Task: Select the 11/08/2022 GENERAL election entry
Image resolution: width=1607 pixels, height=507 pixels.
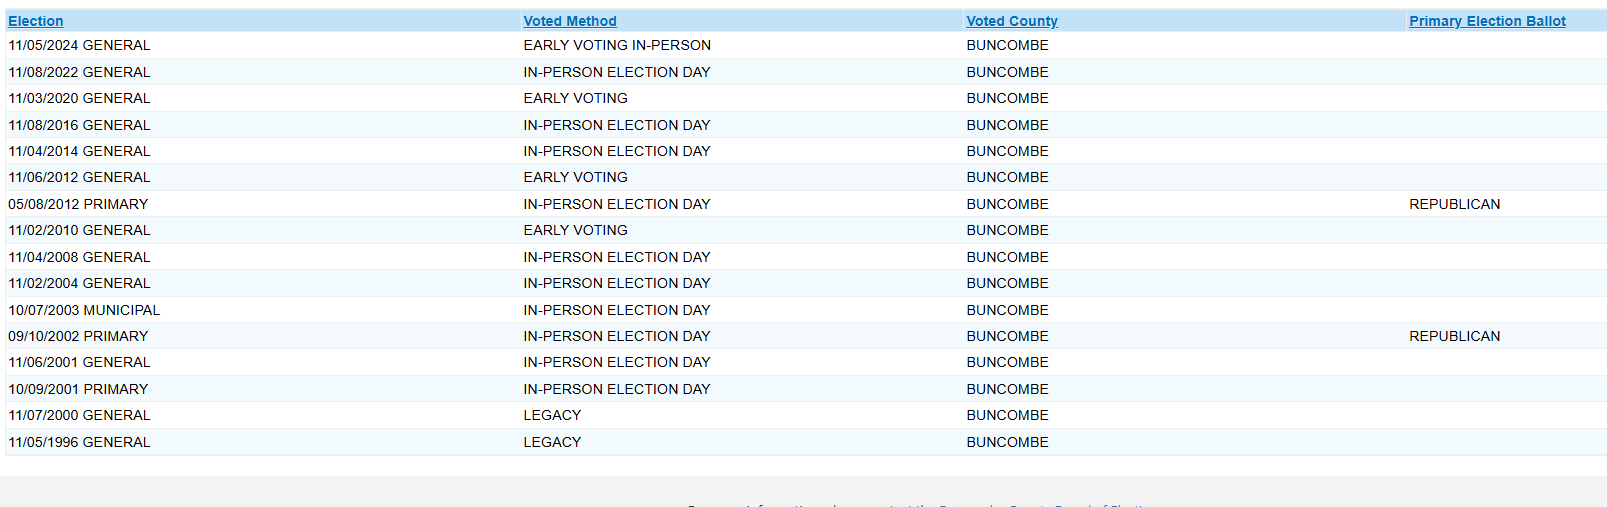Action: (79, 72)
